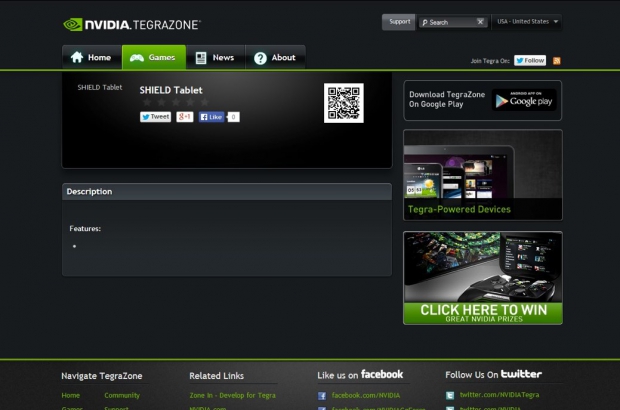
Task: Click the Click Here To Win banner
Action: tap(483, 278)
